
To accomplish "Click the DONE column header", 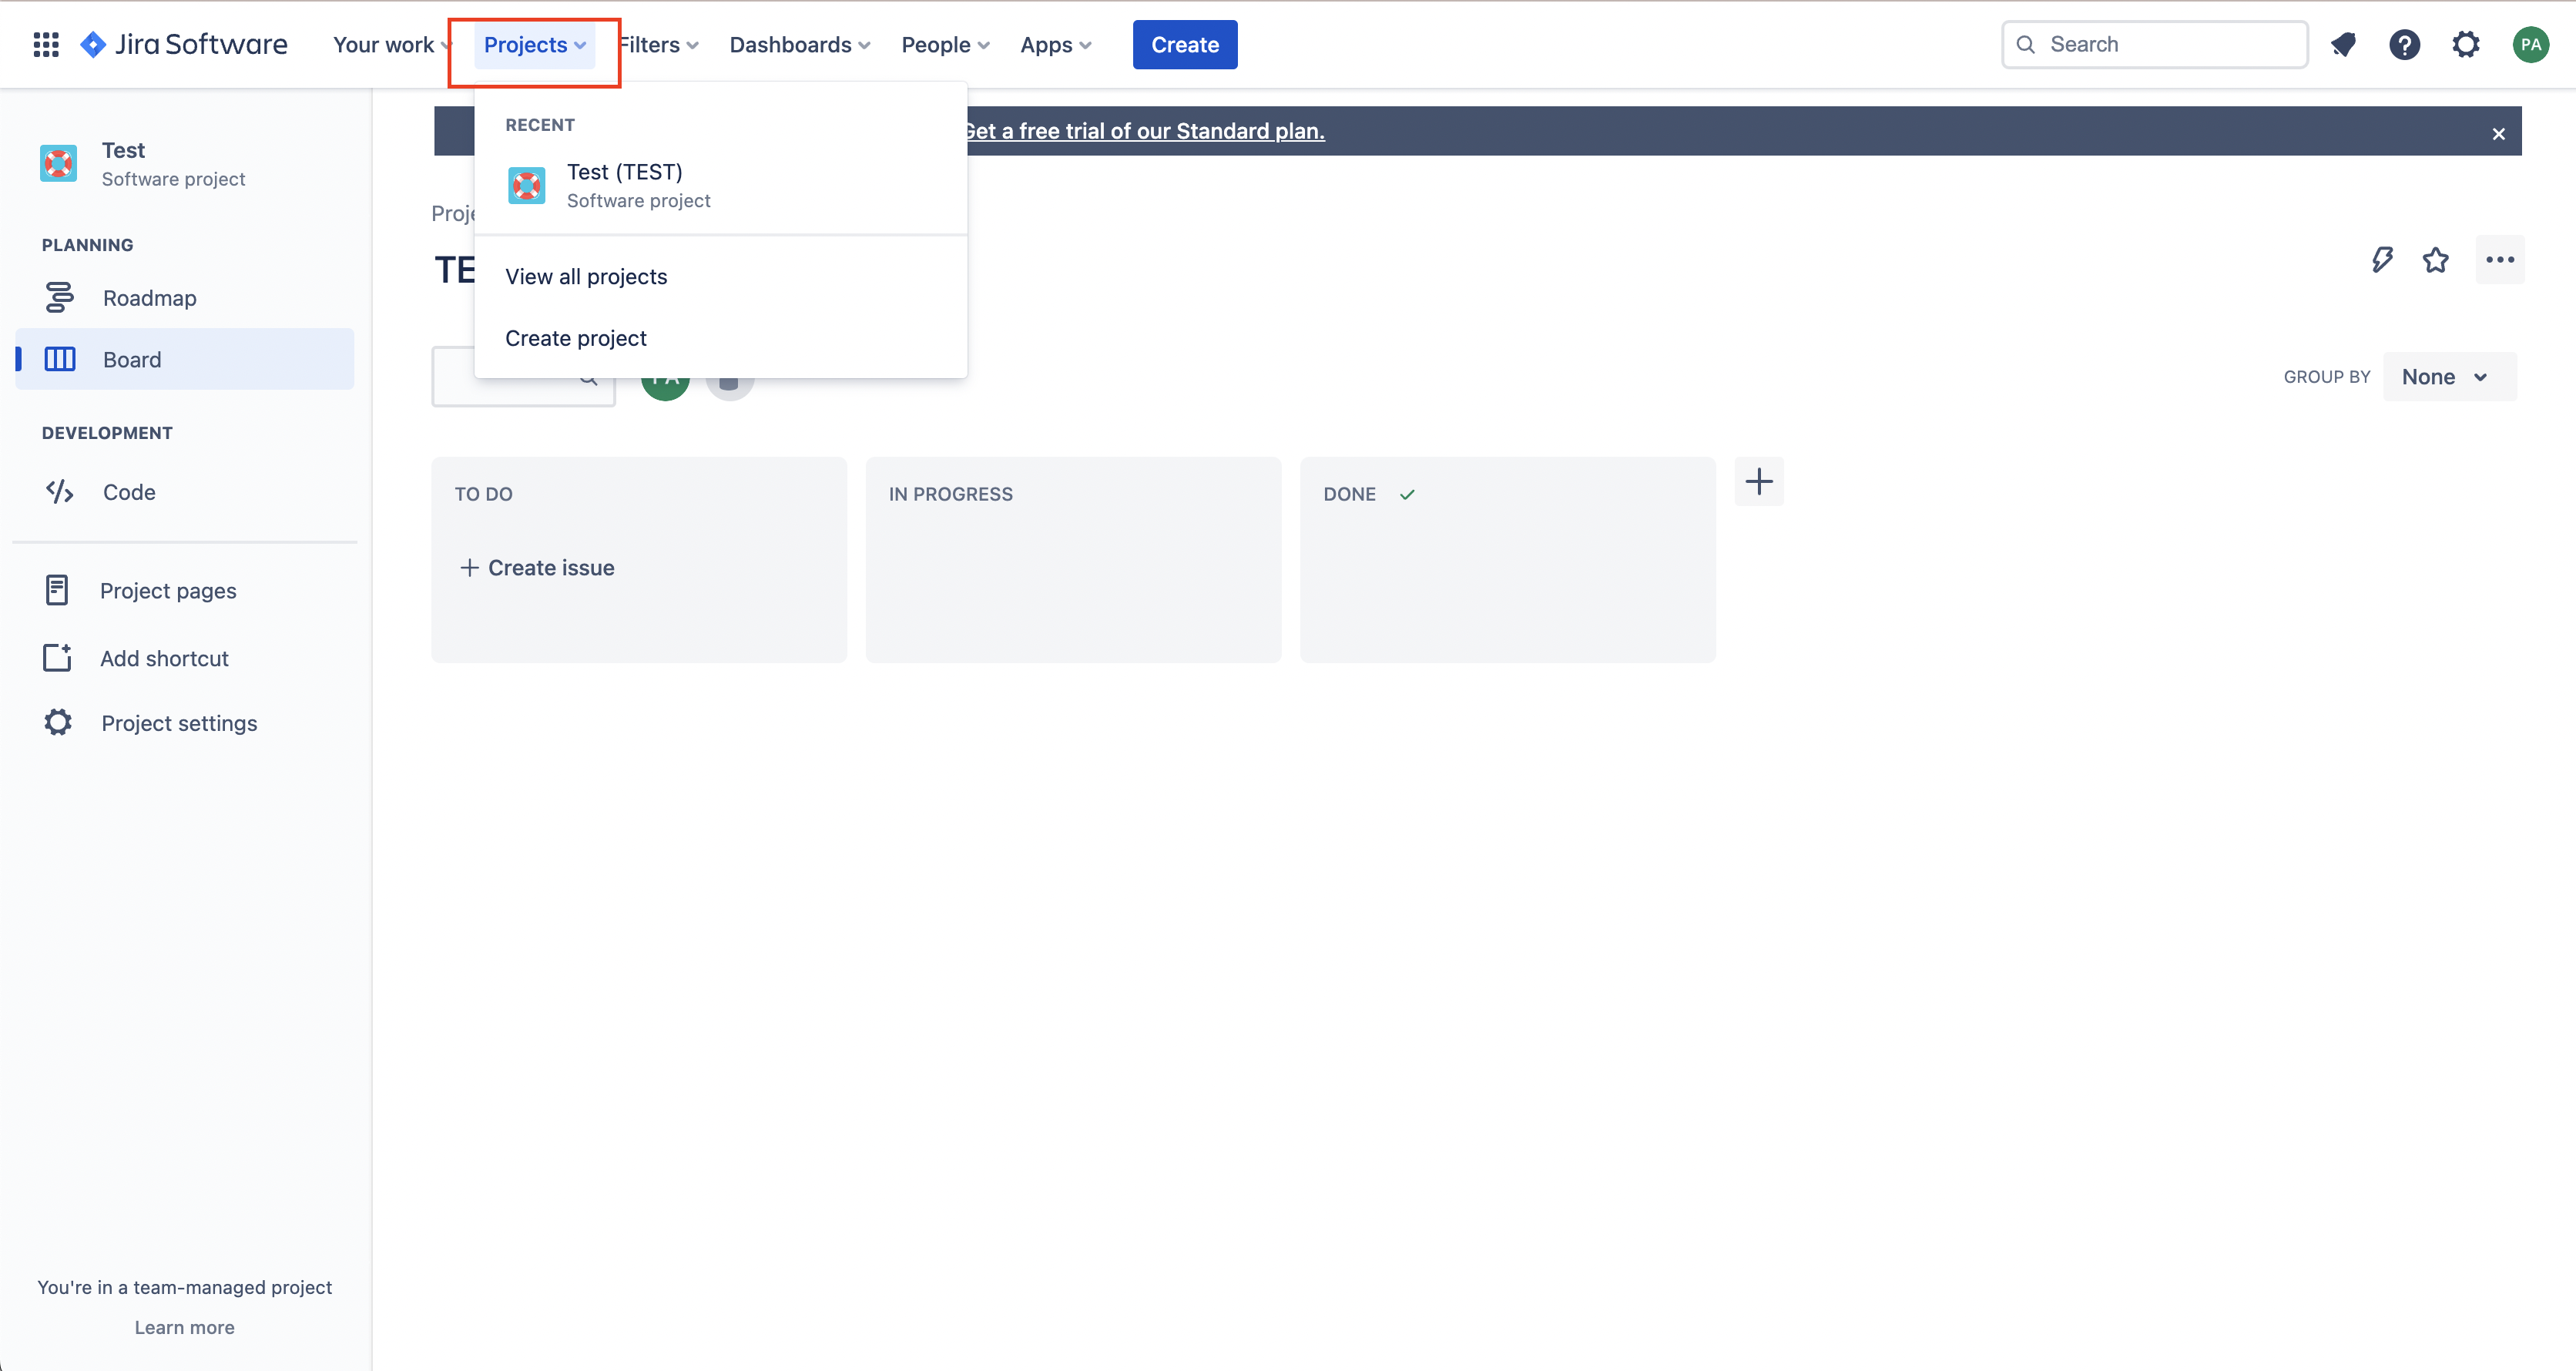I will click(x=1349, y=494).
